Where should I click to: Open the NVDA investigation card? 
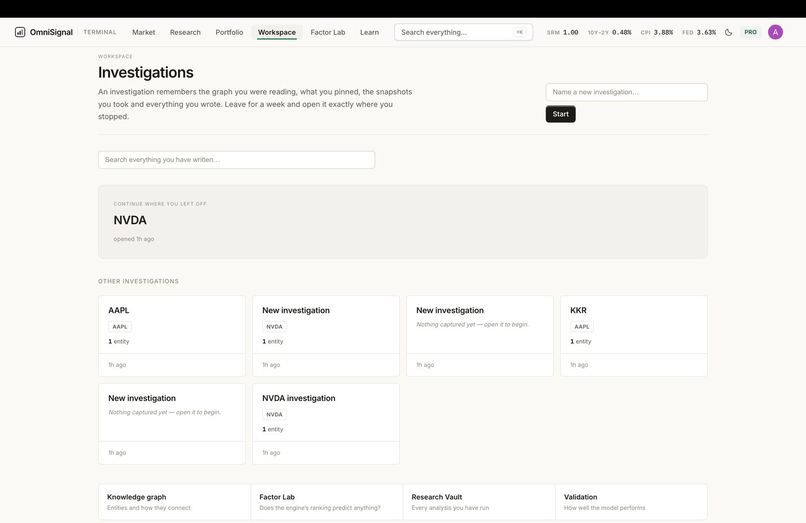click(x=326, y=424)
